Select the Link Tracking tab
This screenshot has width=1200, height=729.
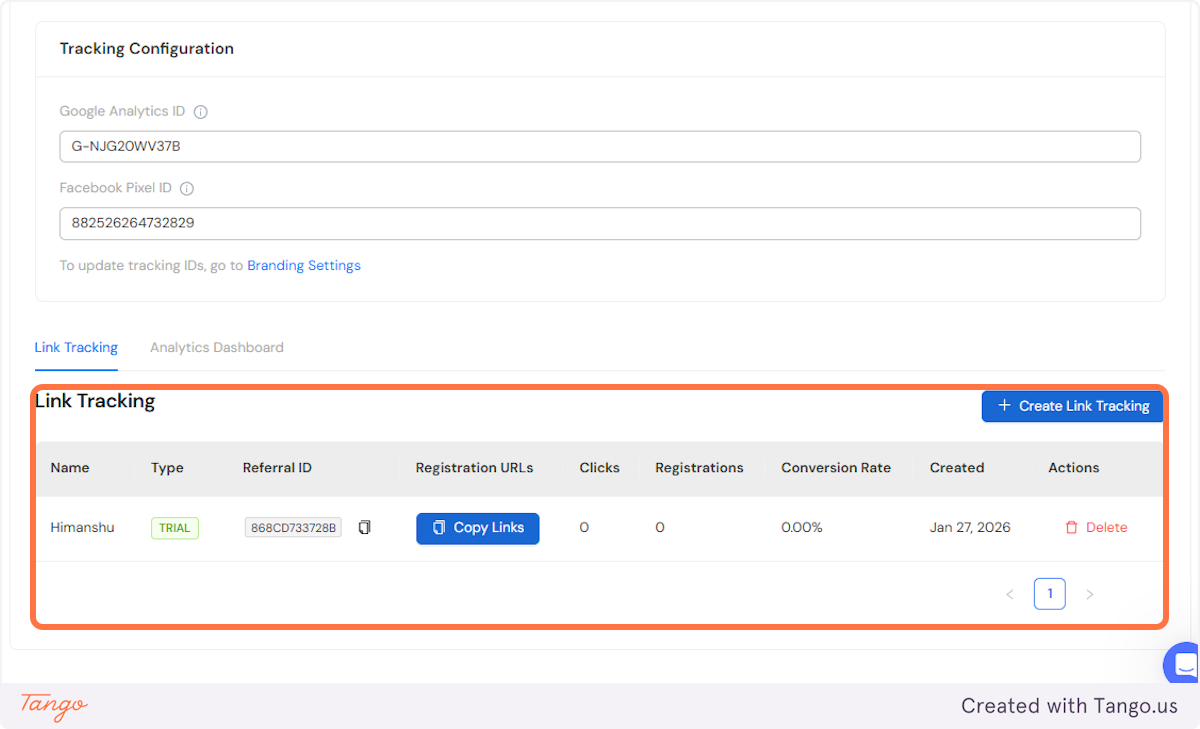click(x=76, y=347)
